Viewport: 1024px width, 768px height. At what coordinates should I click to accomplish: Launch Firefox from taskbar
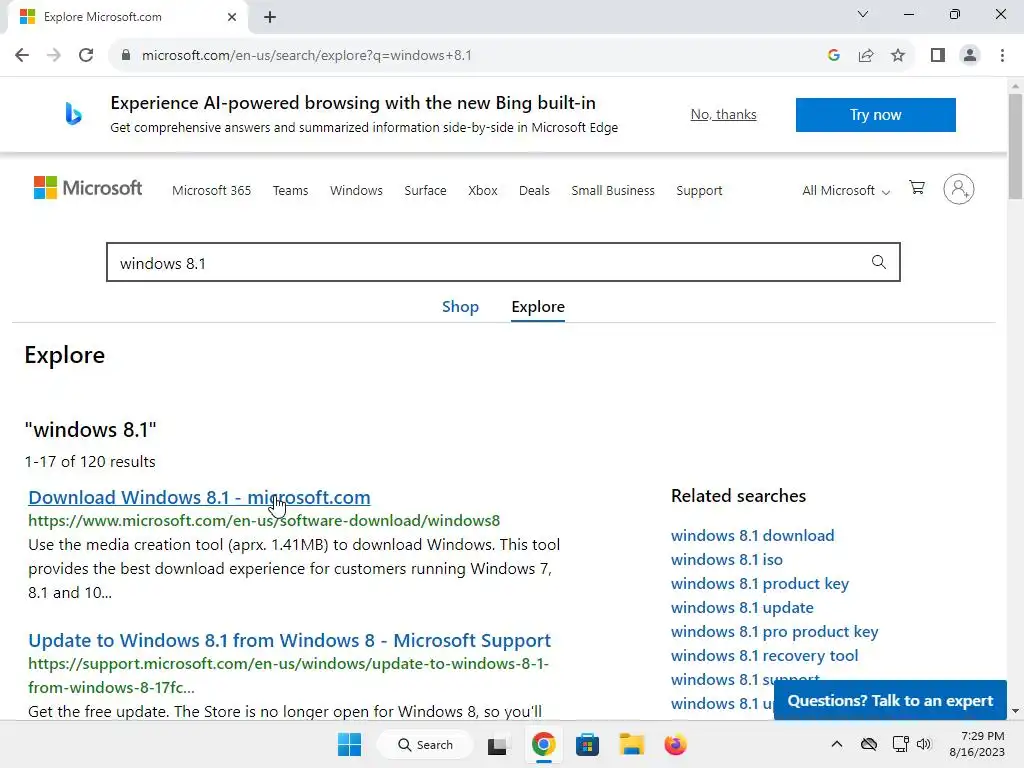pos(675,744)
